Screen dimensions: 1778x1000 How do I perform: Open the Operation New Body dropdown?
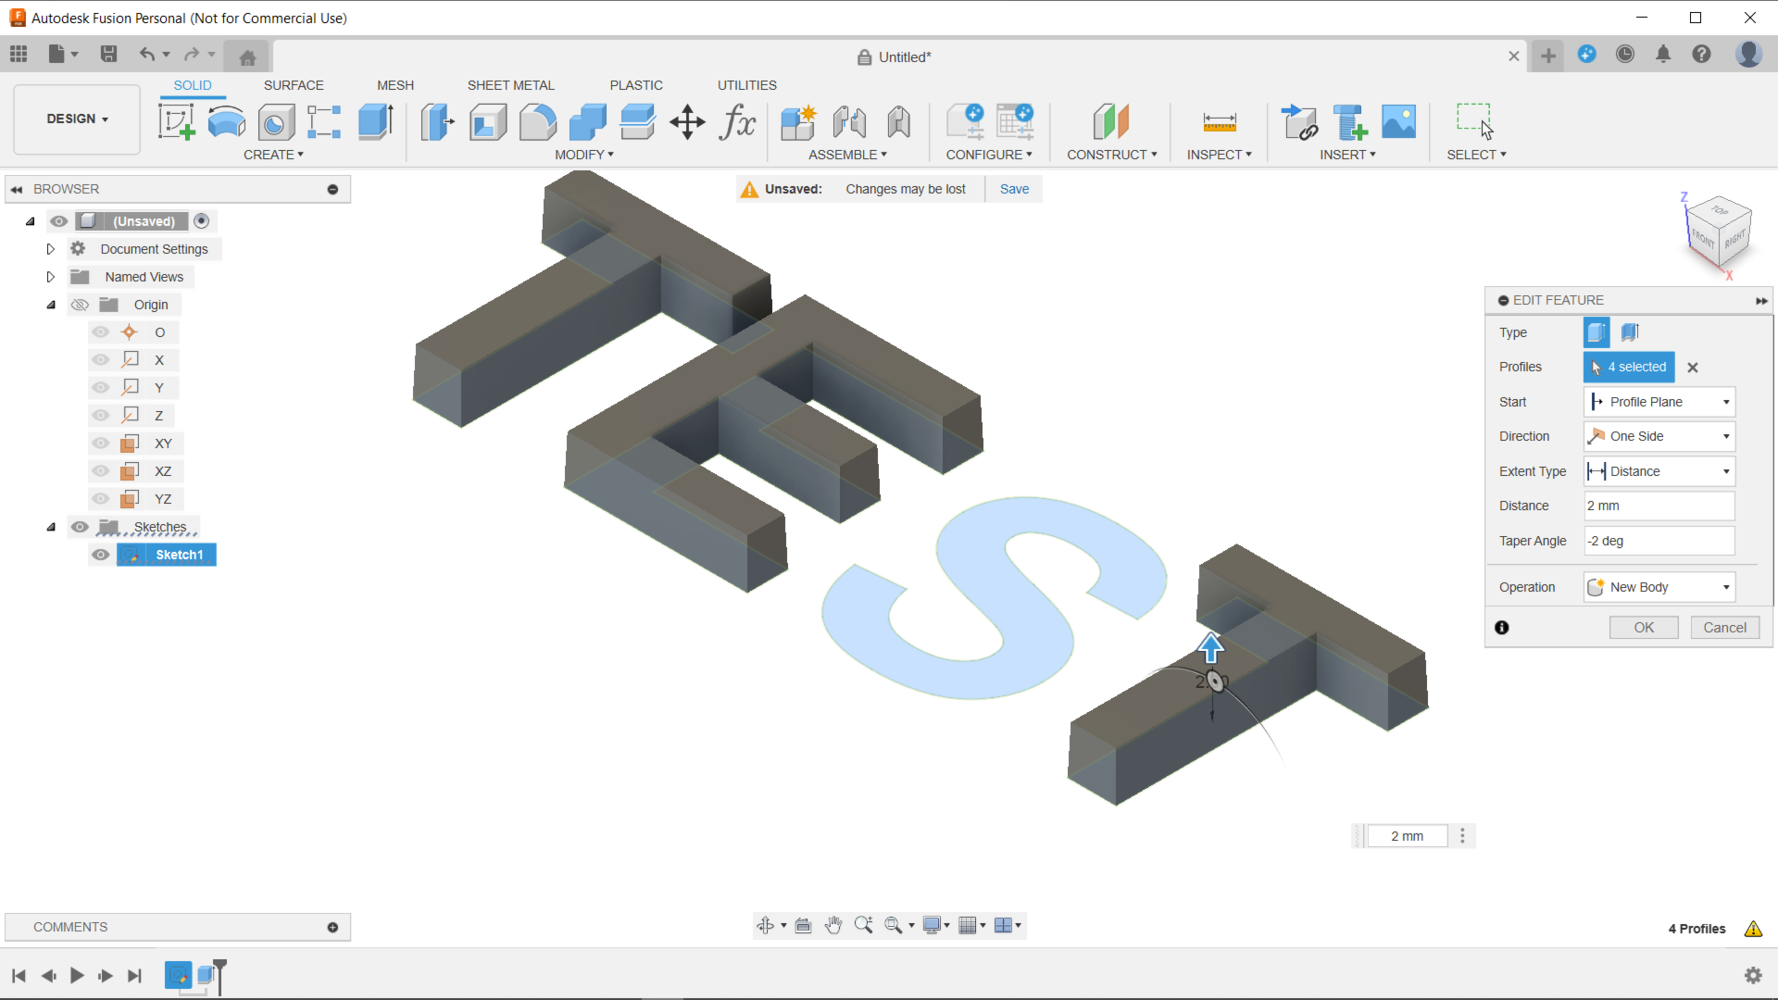tap(1659, 587)
